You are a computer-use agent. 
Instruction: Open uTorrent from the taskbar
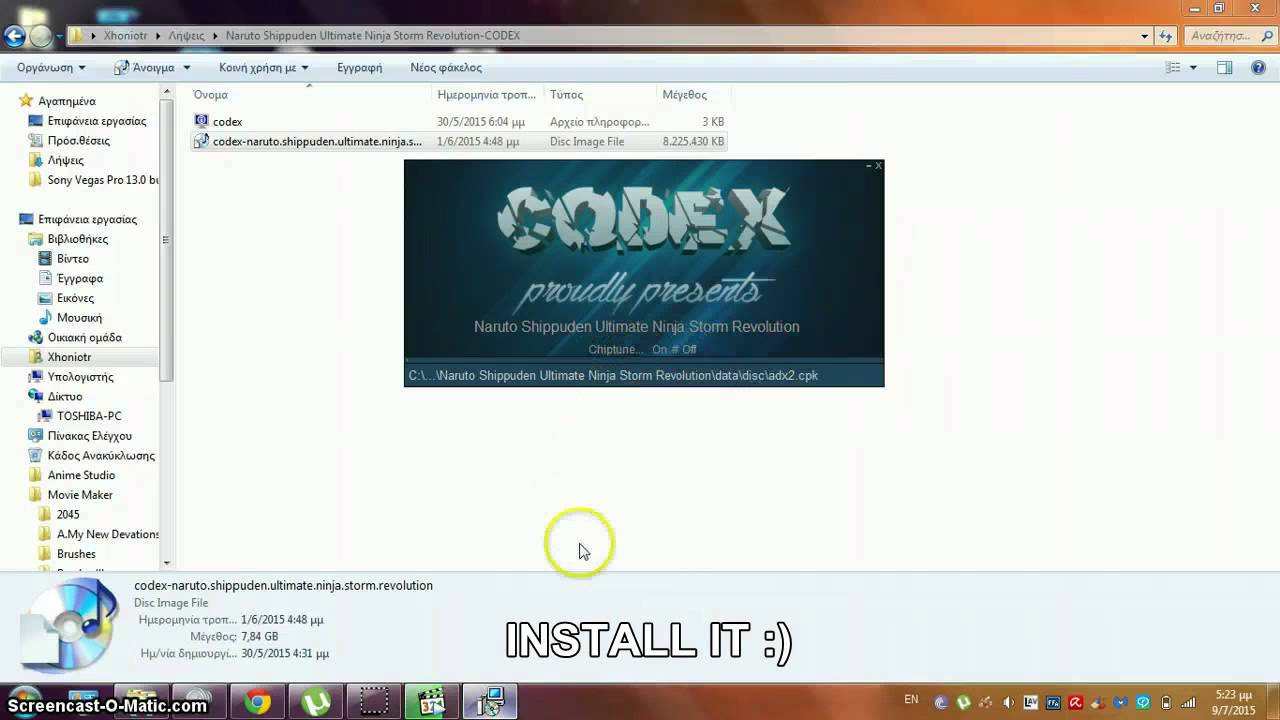click(316, 702)
